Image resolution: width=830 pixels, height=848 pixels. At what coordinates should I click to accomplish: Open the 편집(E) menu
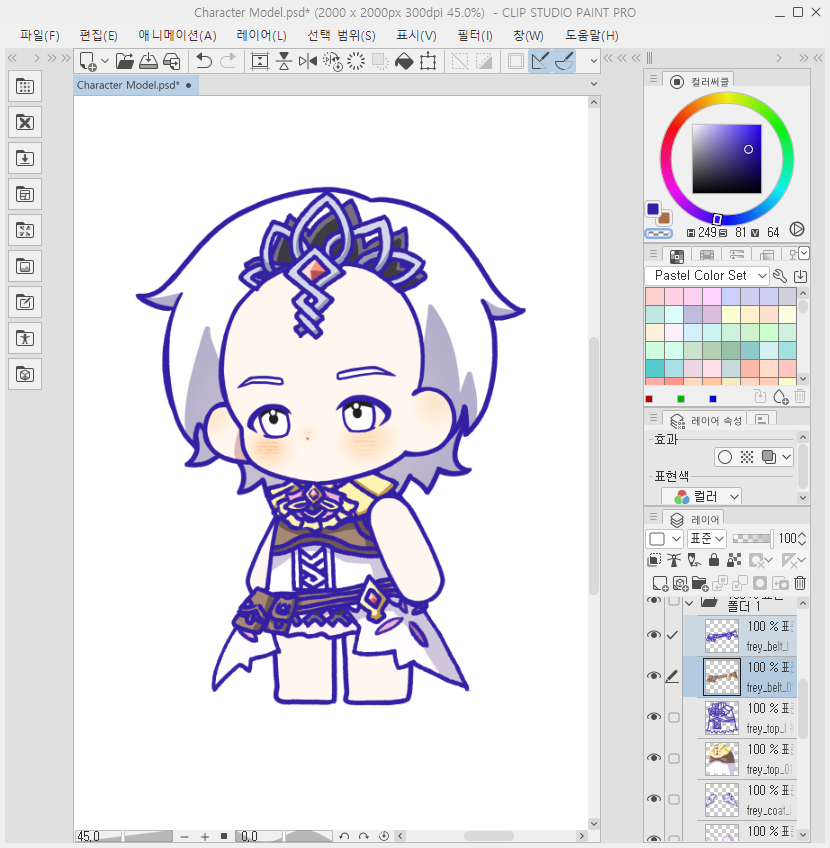coord(98,36)
